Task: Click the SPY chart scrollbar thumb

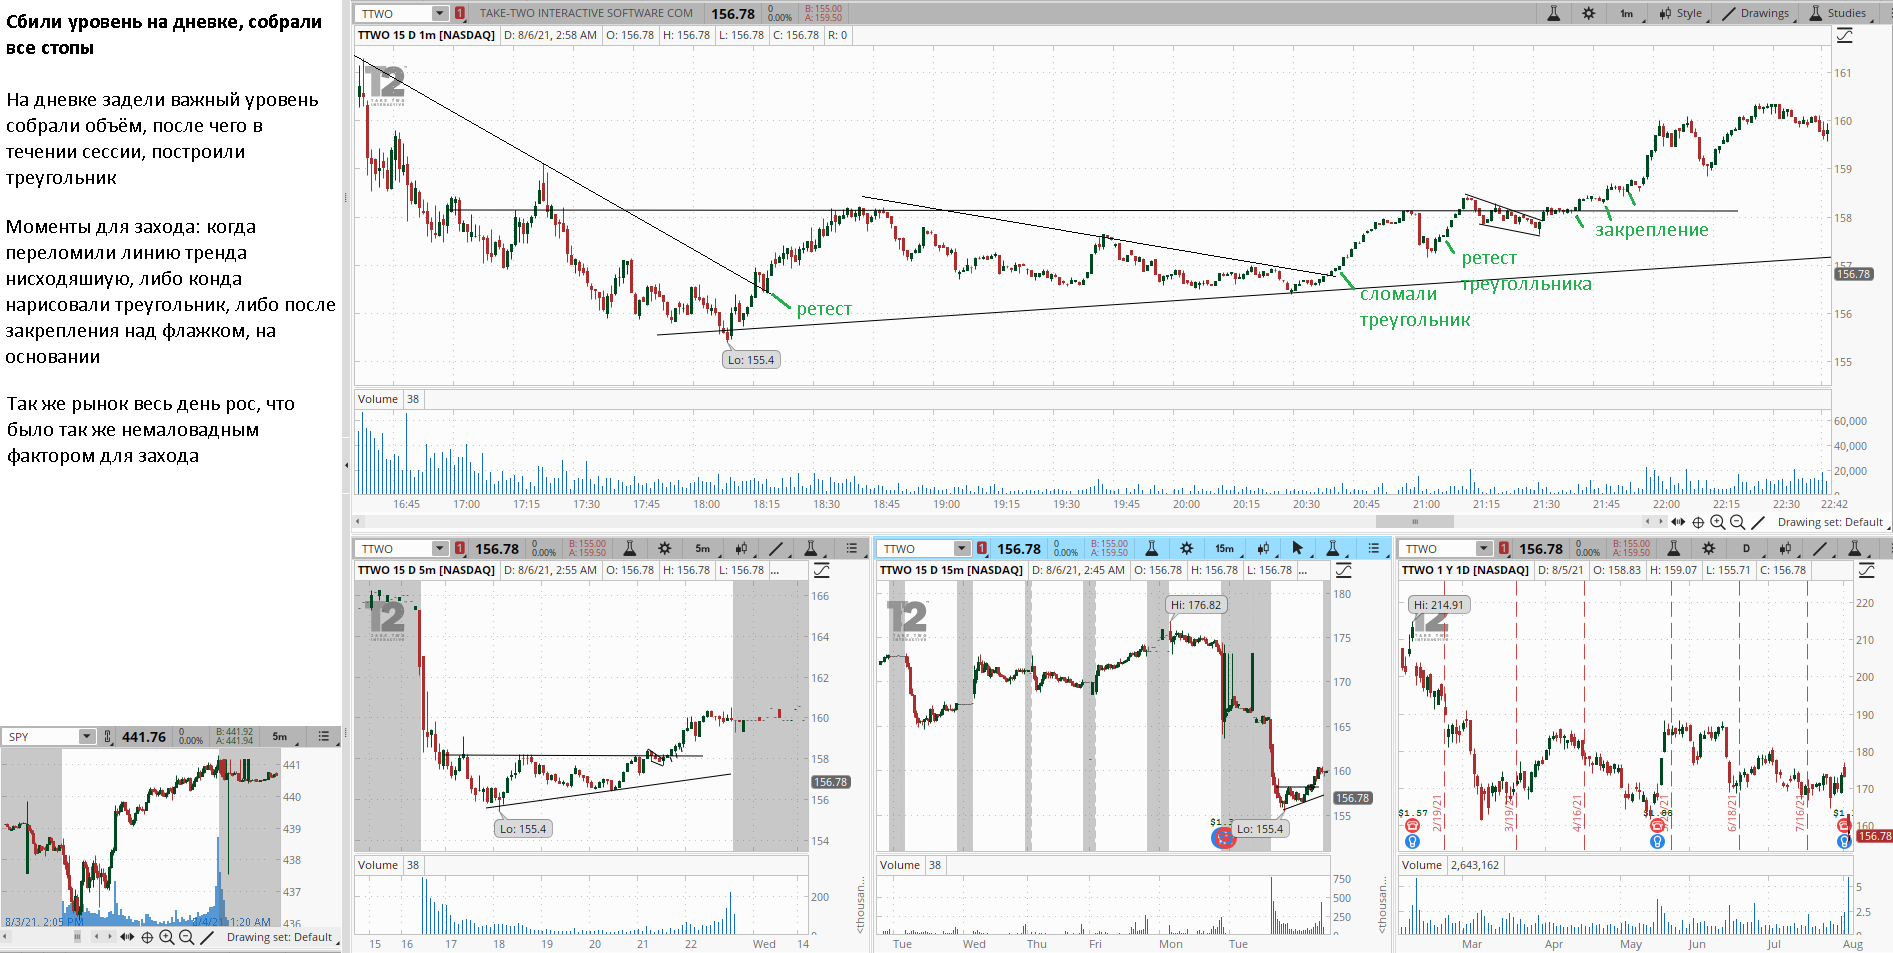Action: tap(77, 937)
